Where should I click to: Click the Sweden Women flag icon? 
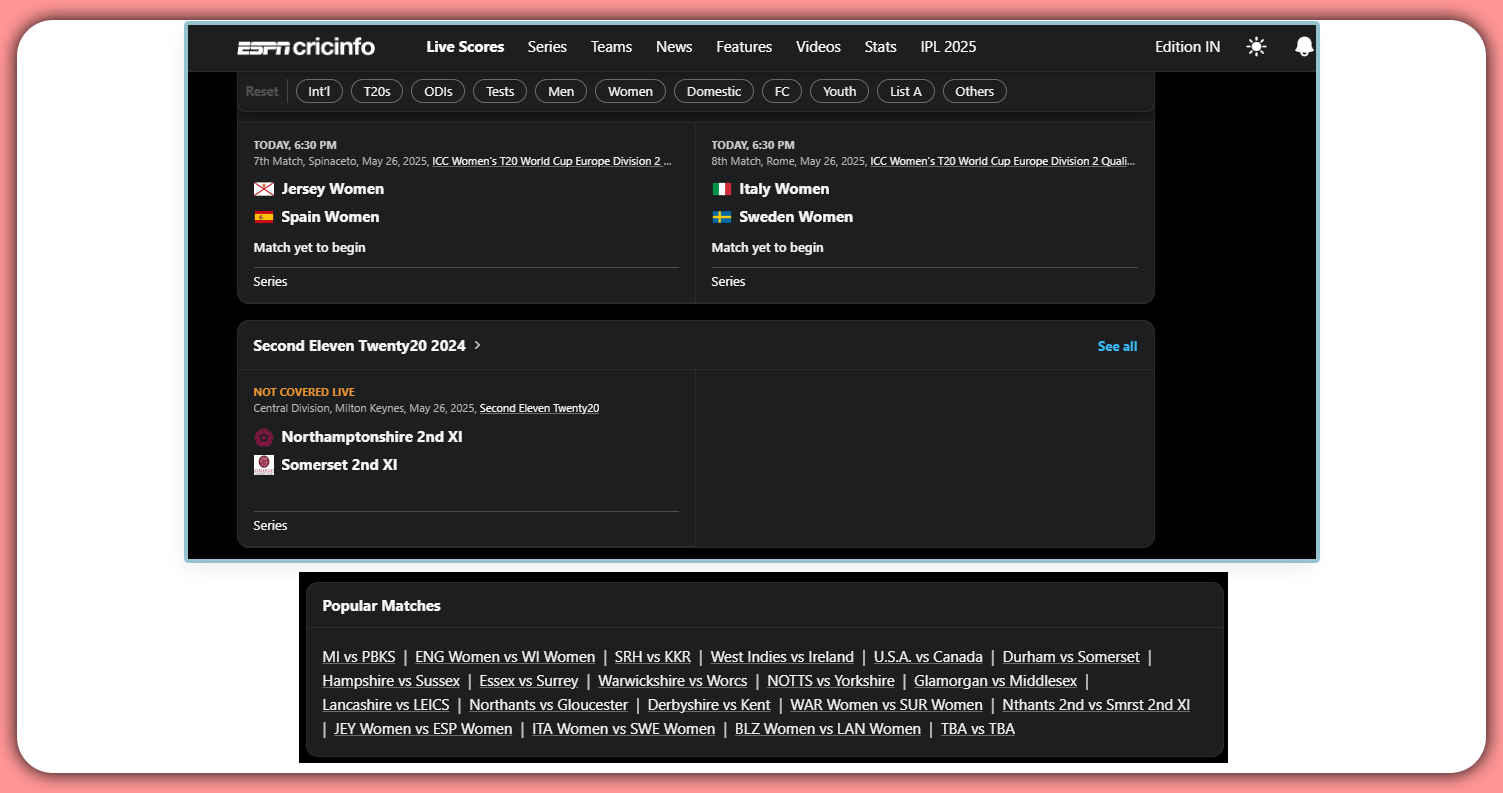pyautogui.click(x=722, y=217)
